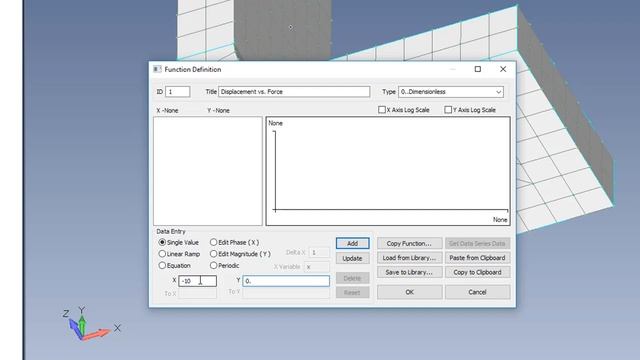This screenshot has height=360, width=640.
Task: Click the ID input field
Action: tap(178, 92)
